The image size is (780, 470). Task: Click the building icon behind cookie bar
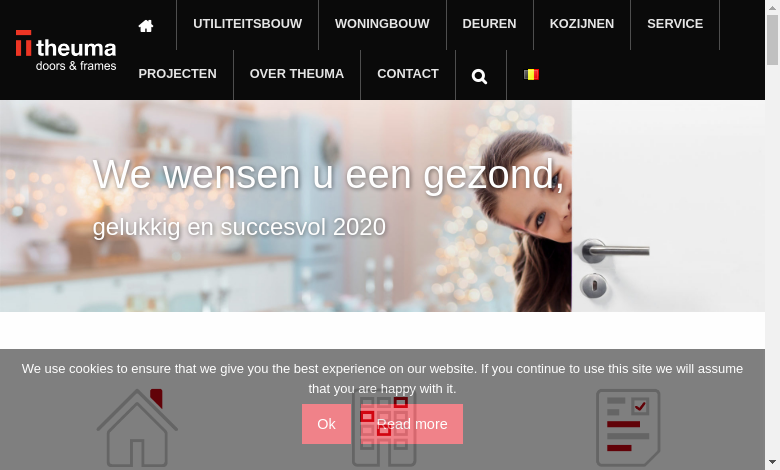(x=384, y=430)
